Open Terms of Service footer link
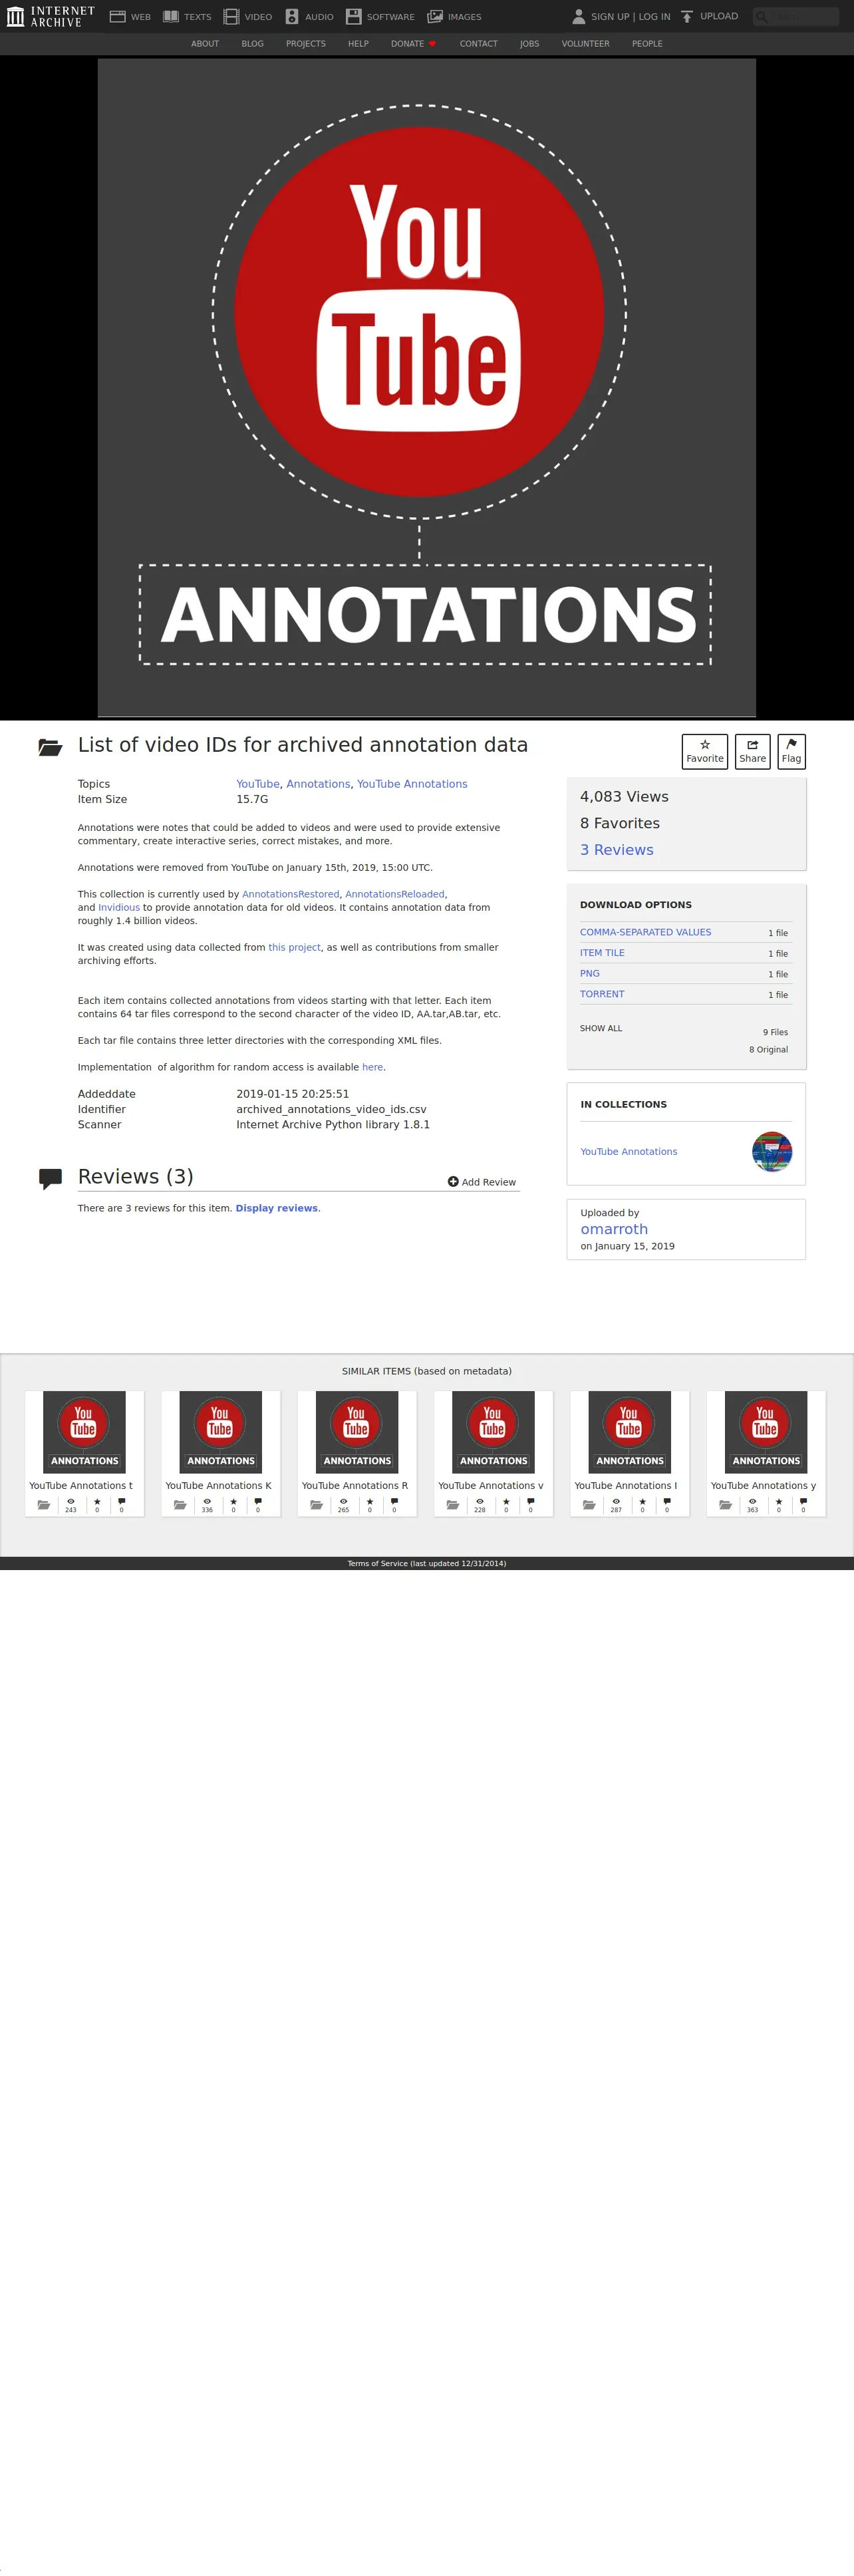854x2576 pixels. 427,1563
